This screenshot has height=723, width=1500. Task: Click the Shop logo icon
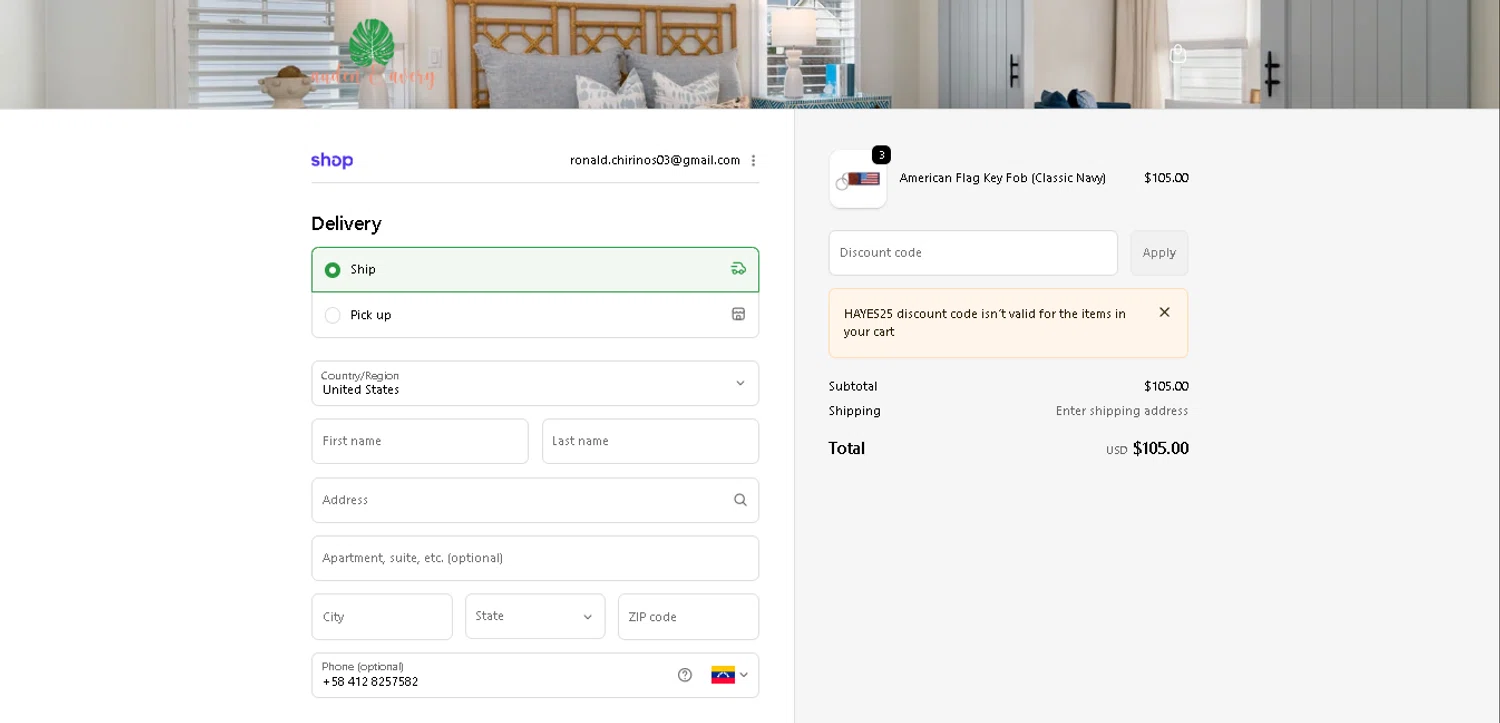coord(332,161)
